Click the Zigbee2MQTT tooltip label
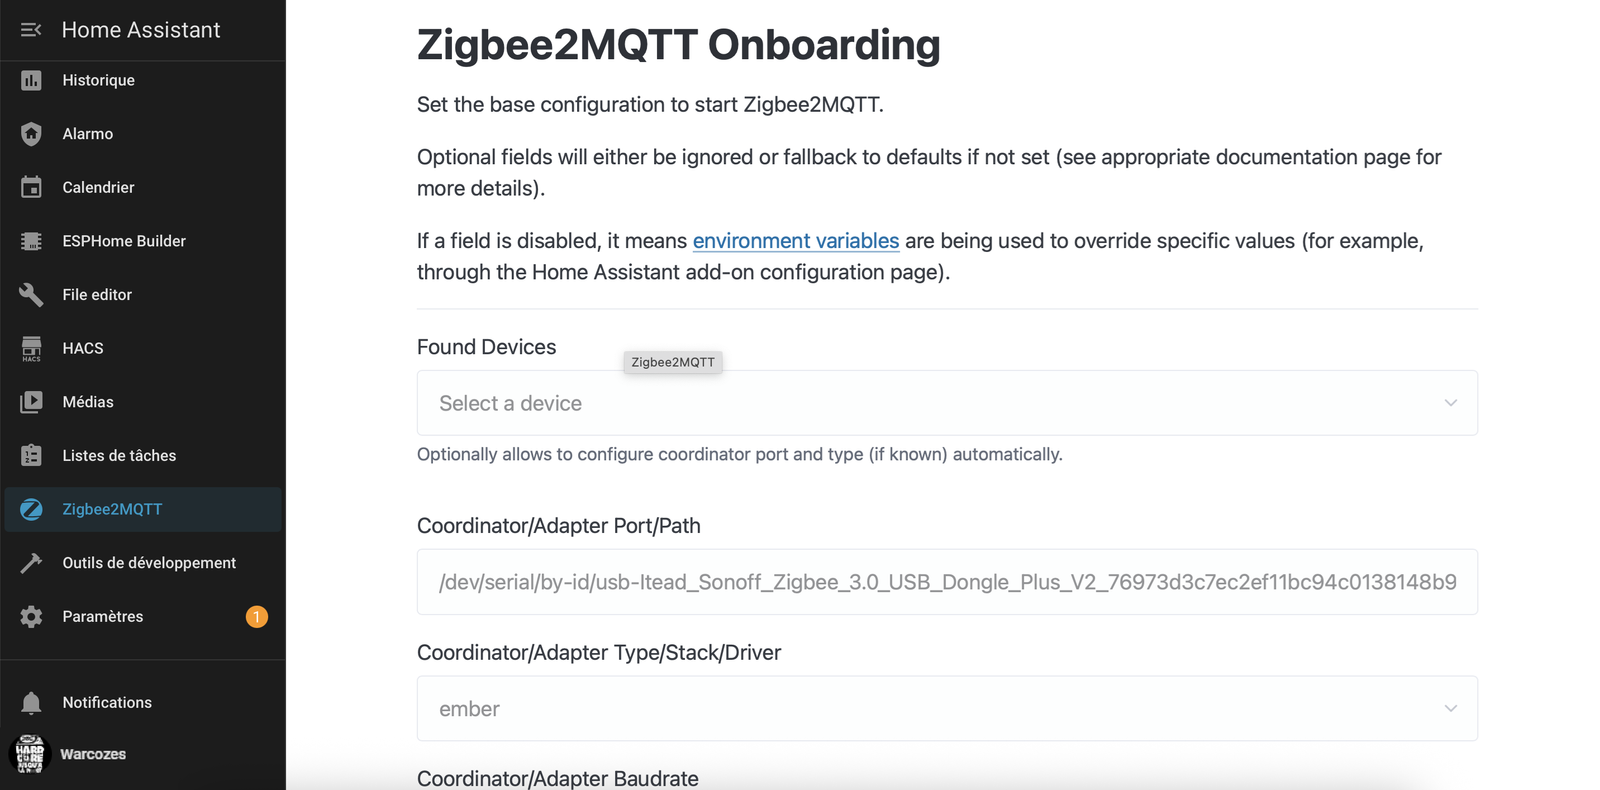Screen dimensions: 1600x790 click(672, 362)
